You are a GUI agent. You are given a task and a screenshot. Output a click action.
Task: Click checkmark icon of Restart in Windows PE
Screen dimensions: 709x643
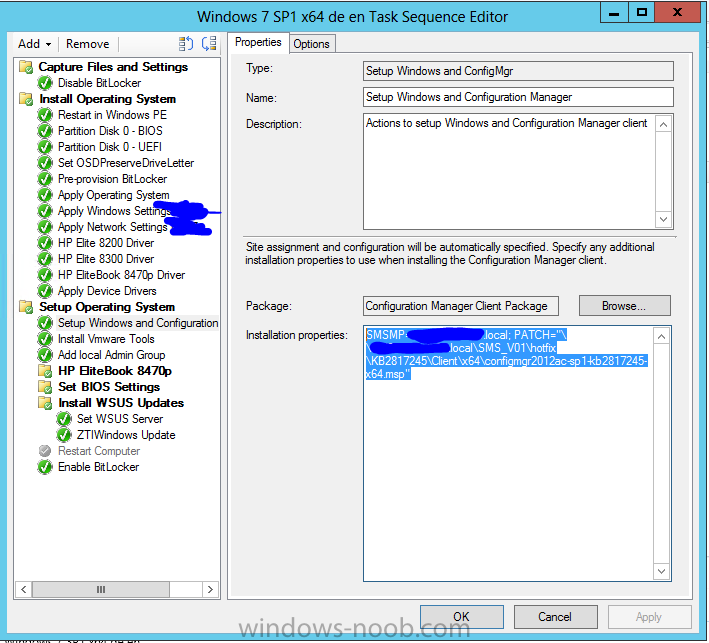45,115
